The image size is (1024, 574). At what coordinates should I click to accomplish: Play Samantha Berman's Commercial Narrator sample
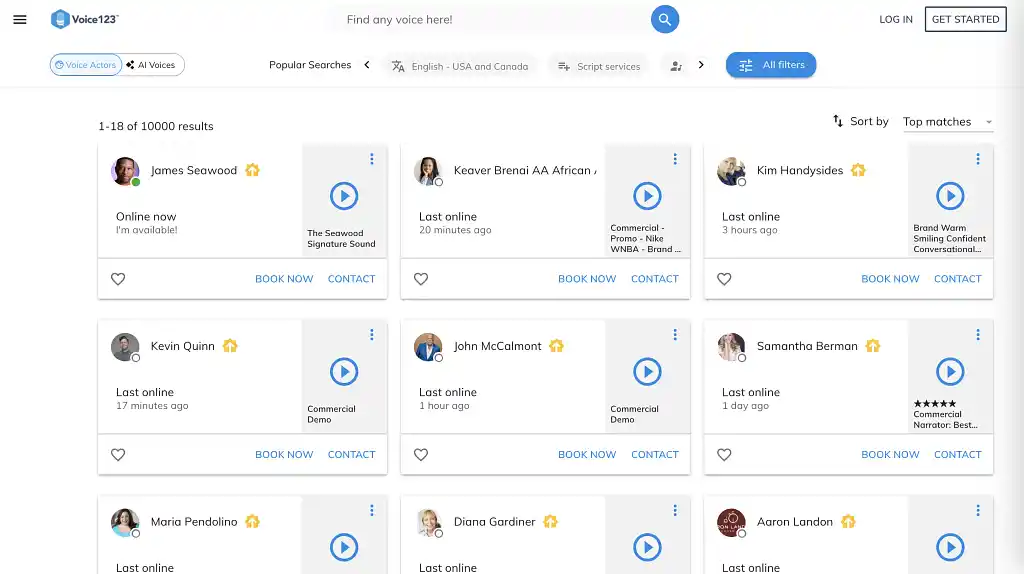[950, 372]
